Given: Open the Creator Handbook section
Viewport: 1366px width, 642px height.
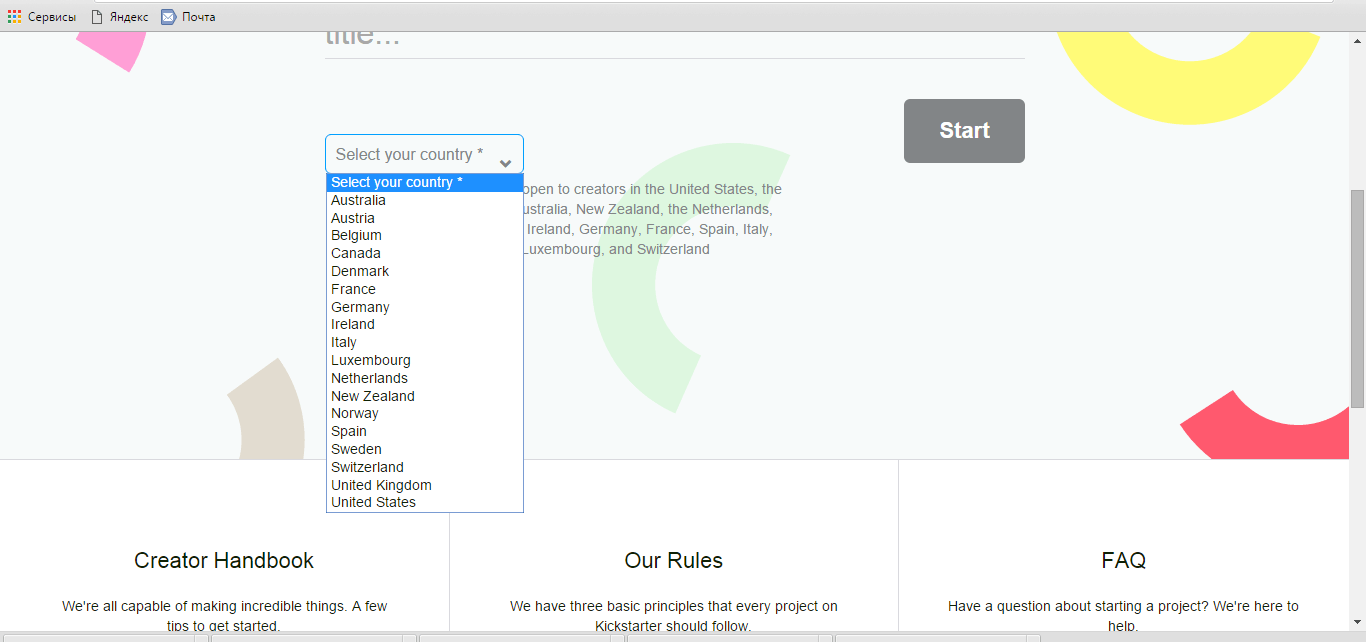Looking at the screenshot, I should (224, 560).
